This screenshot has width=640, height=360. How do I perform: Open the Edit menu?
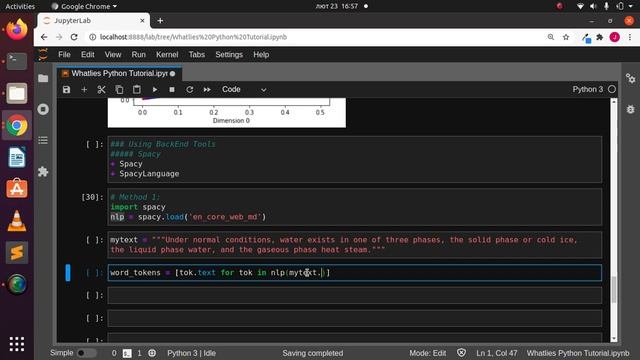click(x=87, y=55)
